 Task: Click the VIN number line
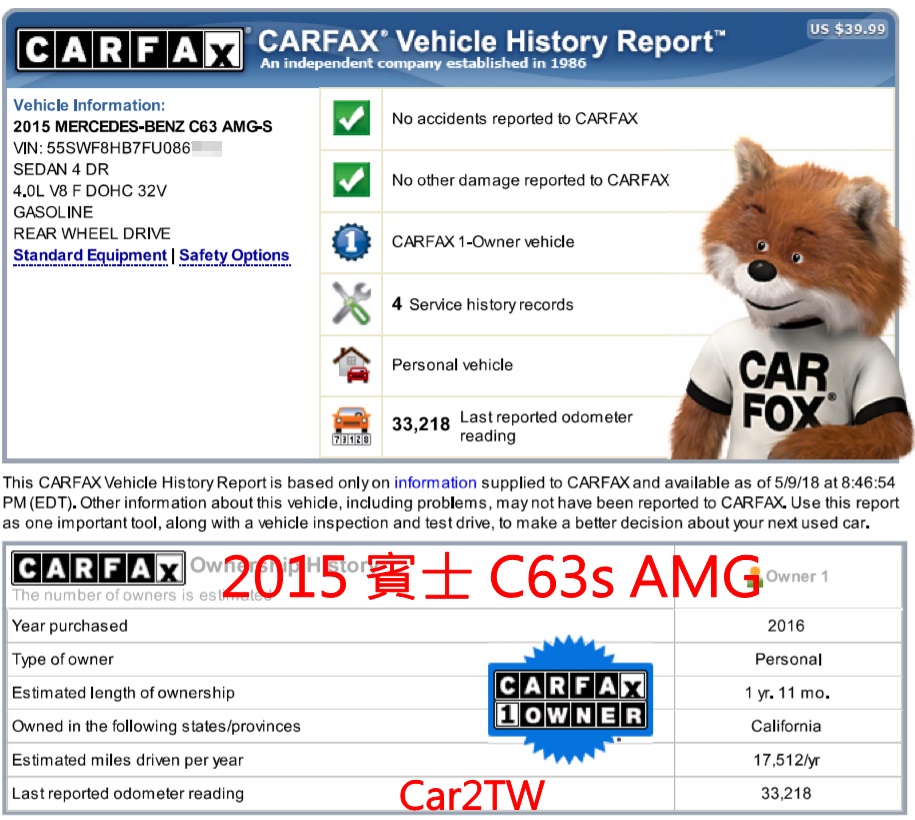click(117, 148)
